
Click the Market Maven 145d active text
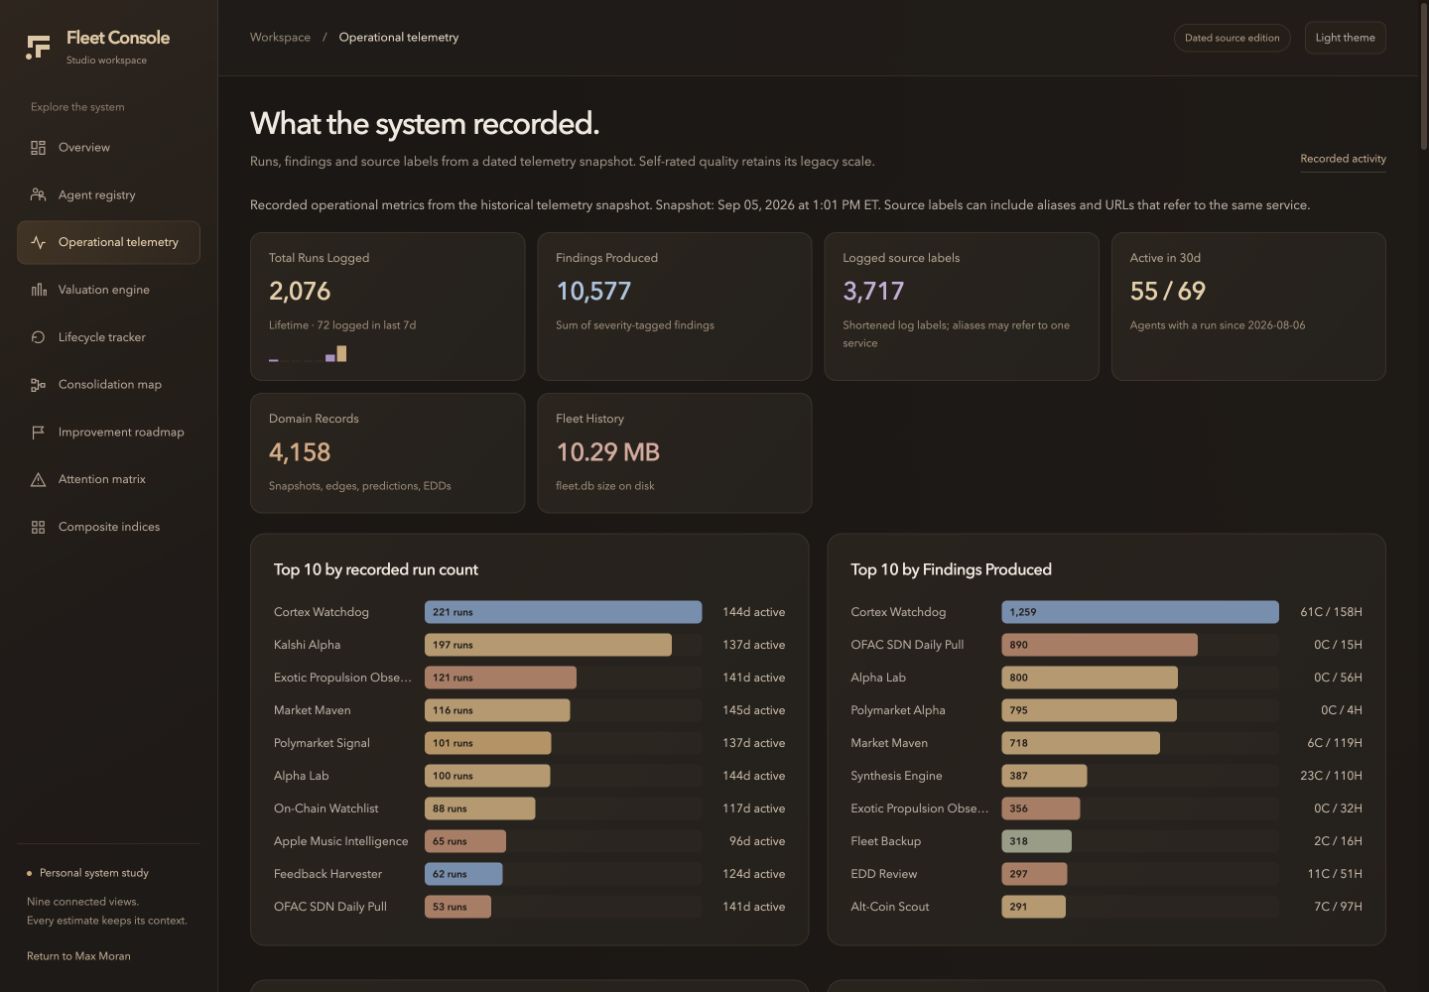tap(754, 711)
